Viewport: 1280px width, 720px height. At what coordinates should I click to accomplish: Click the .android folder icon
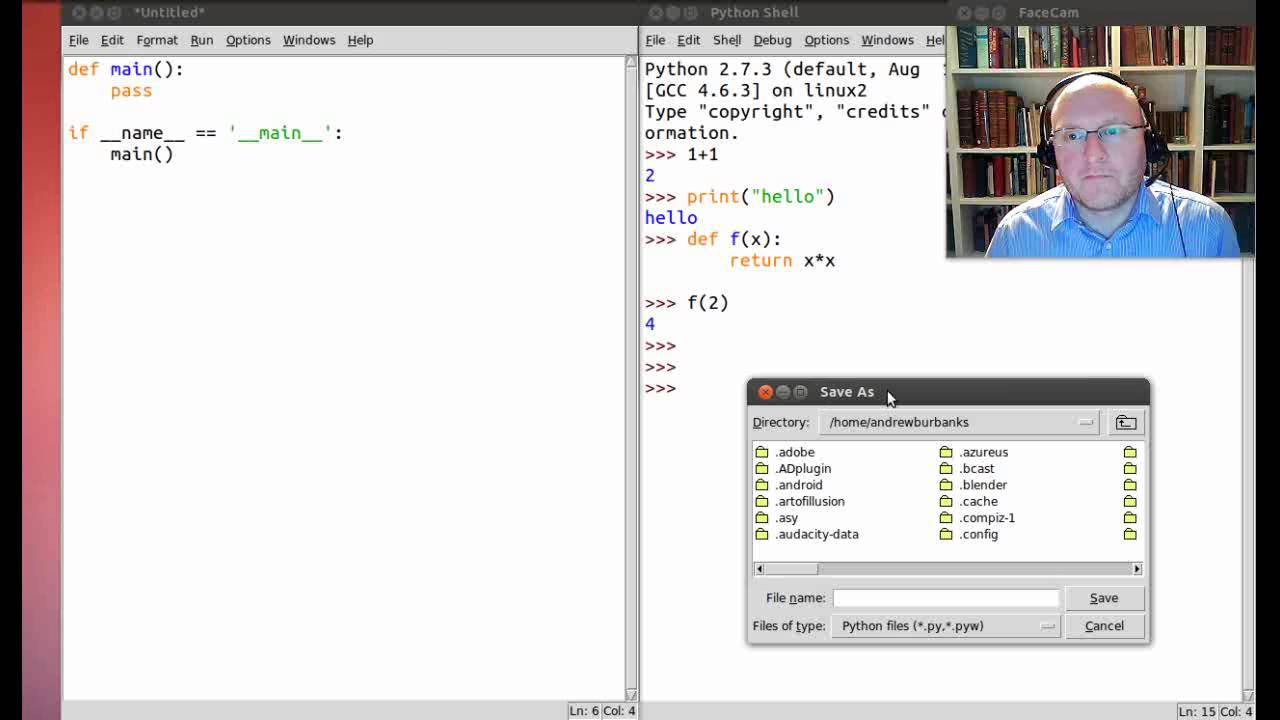[762, 485]
